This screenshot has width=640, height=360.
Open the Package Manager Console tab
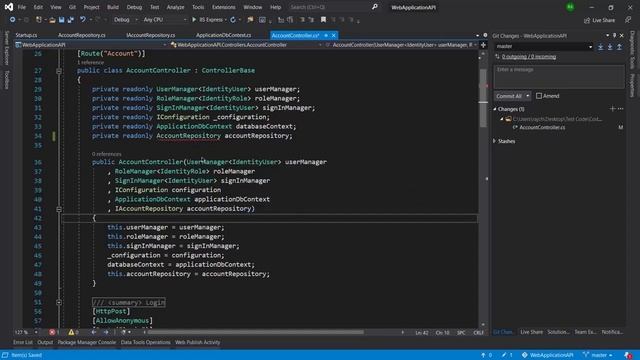[87, 342]
